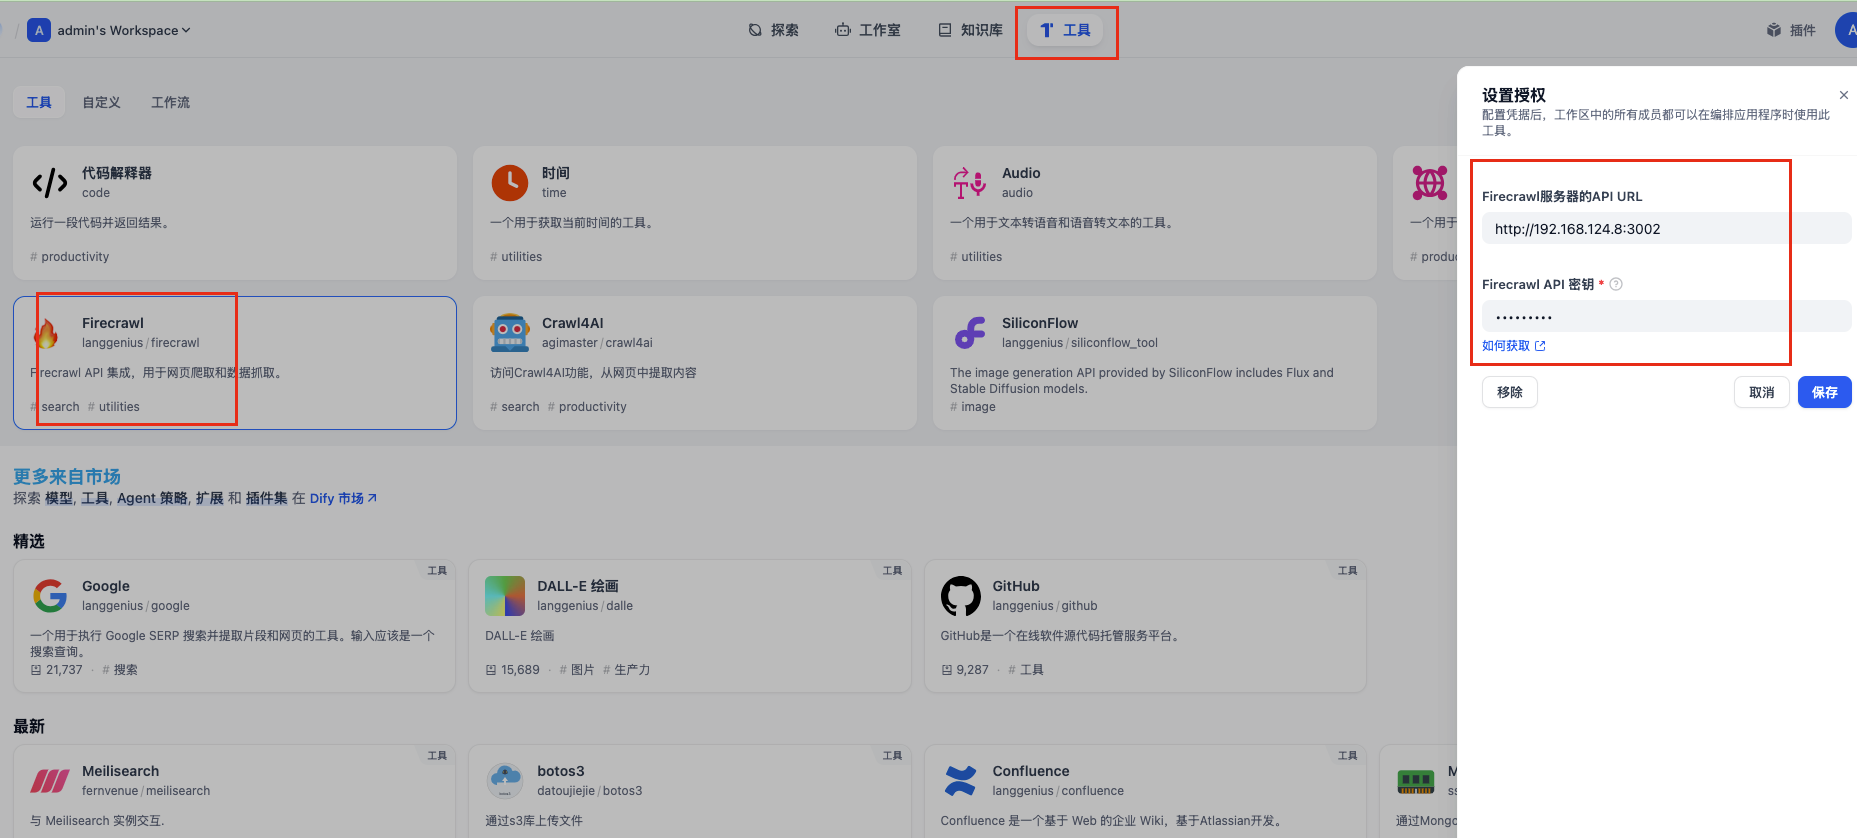Click the Audio card utilities tag
This screenshot has width=1857, height=838.
(976, 257)
